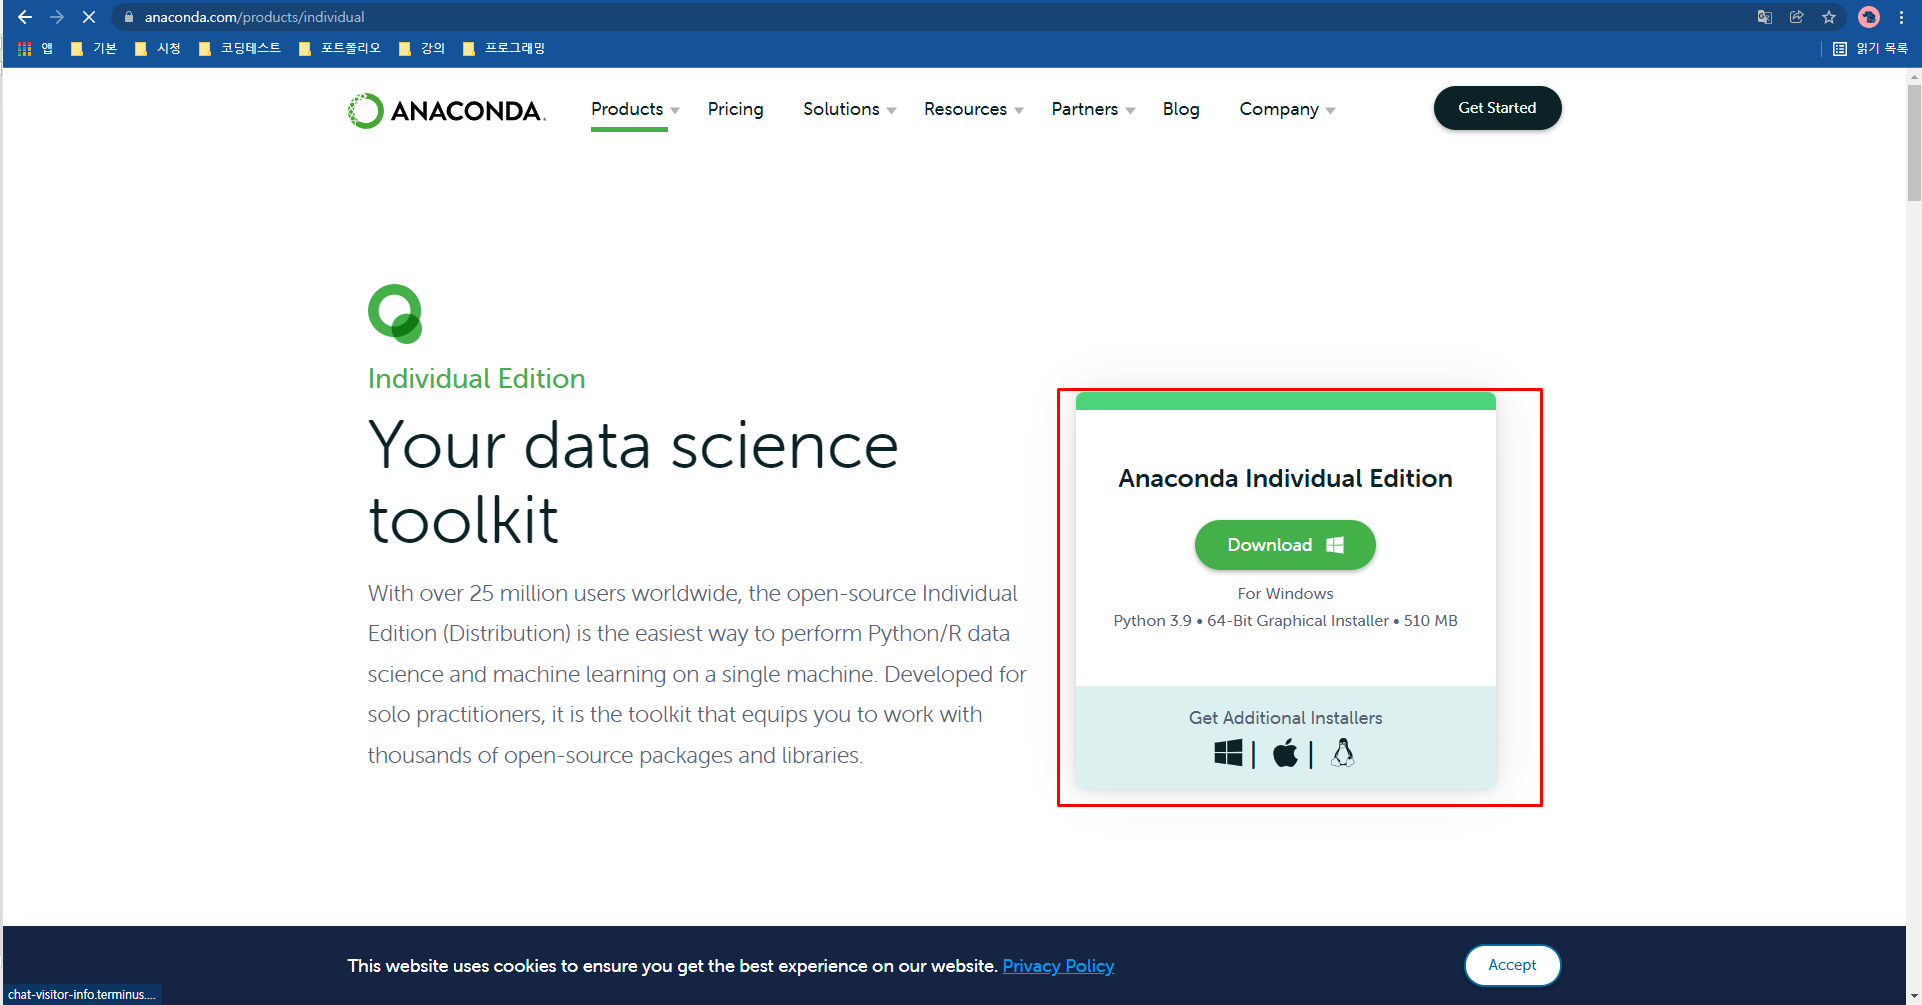This screenshot has width=1922, height=1005.
Task: Open the translate page icon
Action: [1765, 17]
